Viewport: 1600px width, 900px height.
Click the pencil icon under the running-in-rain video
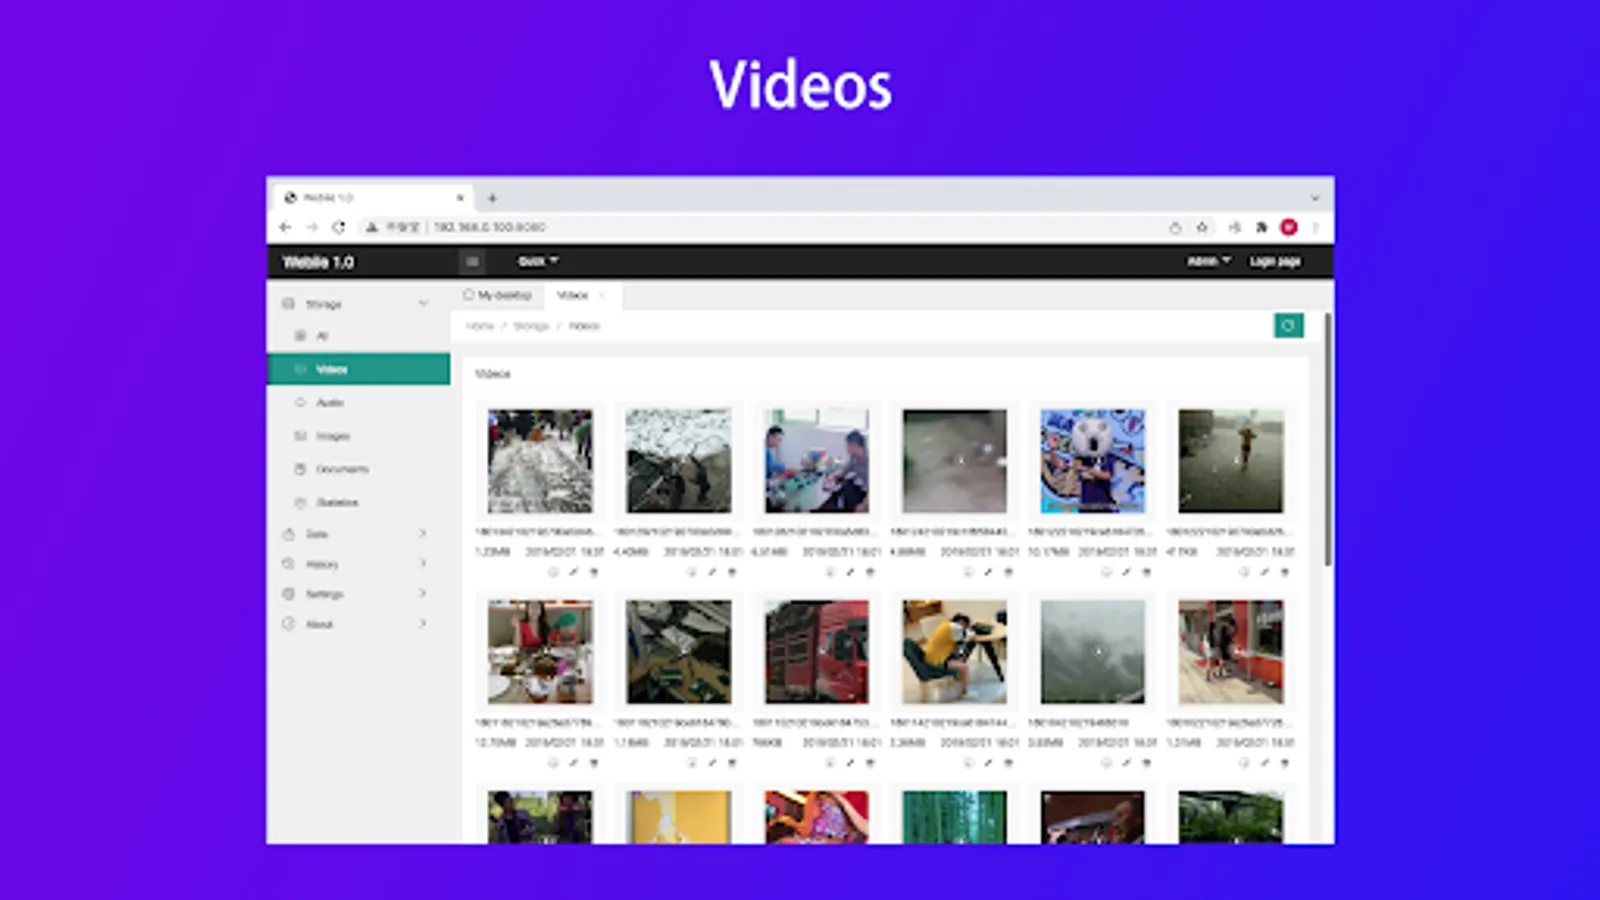1264,572
